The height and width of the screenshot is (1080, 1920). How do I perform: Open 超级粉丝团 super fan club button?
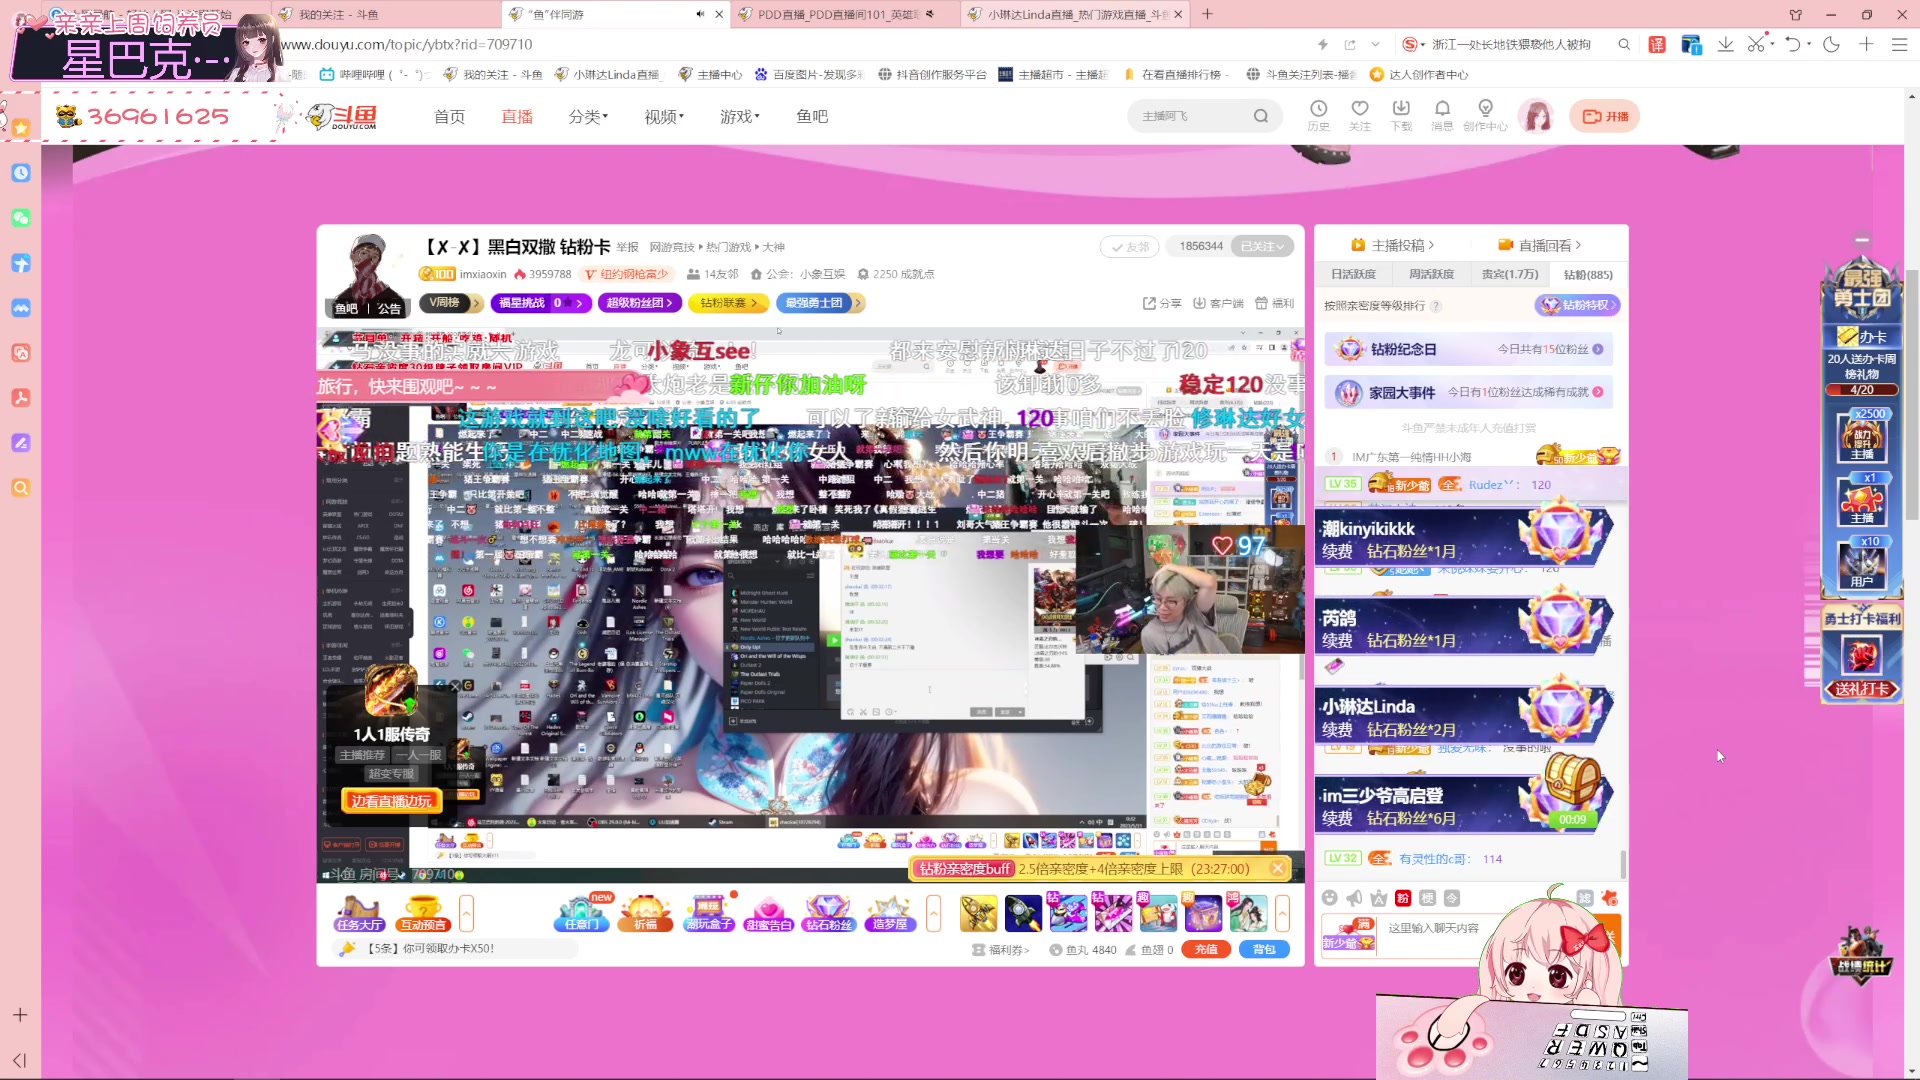639,303
